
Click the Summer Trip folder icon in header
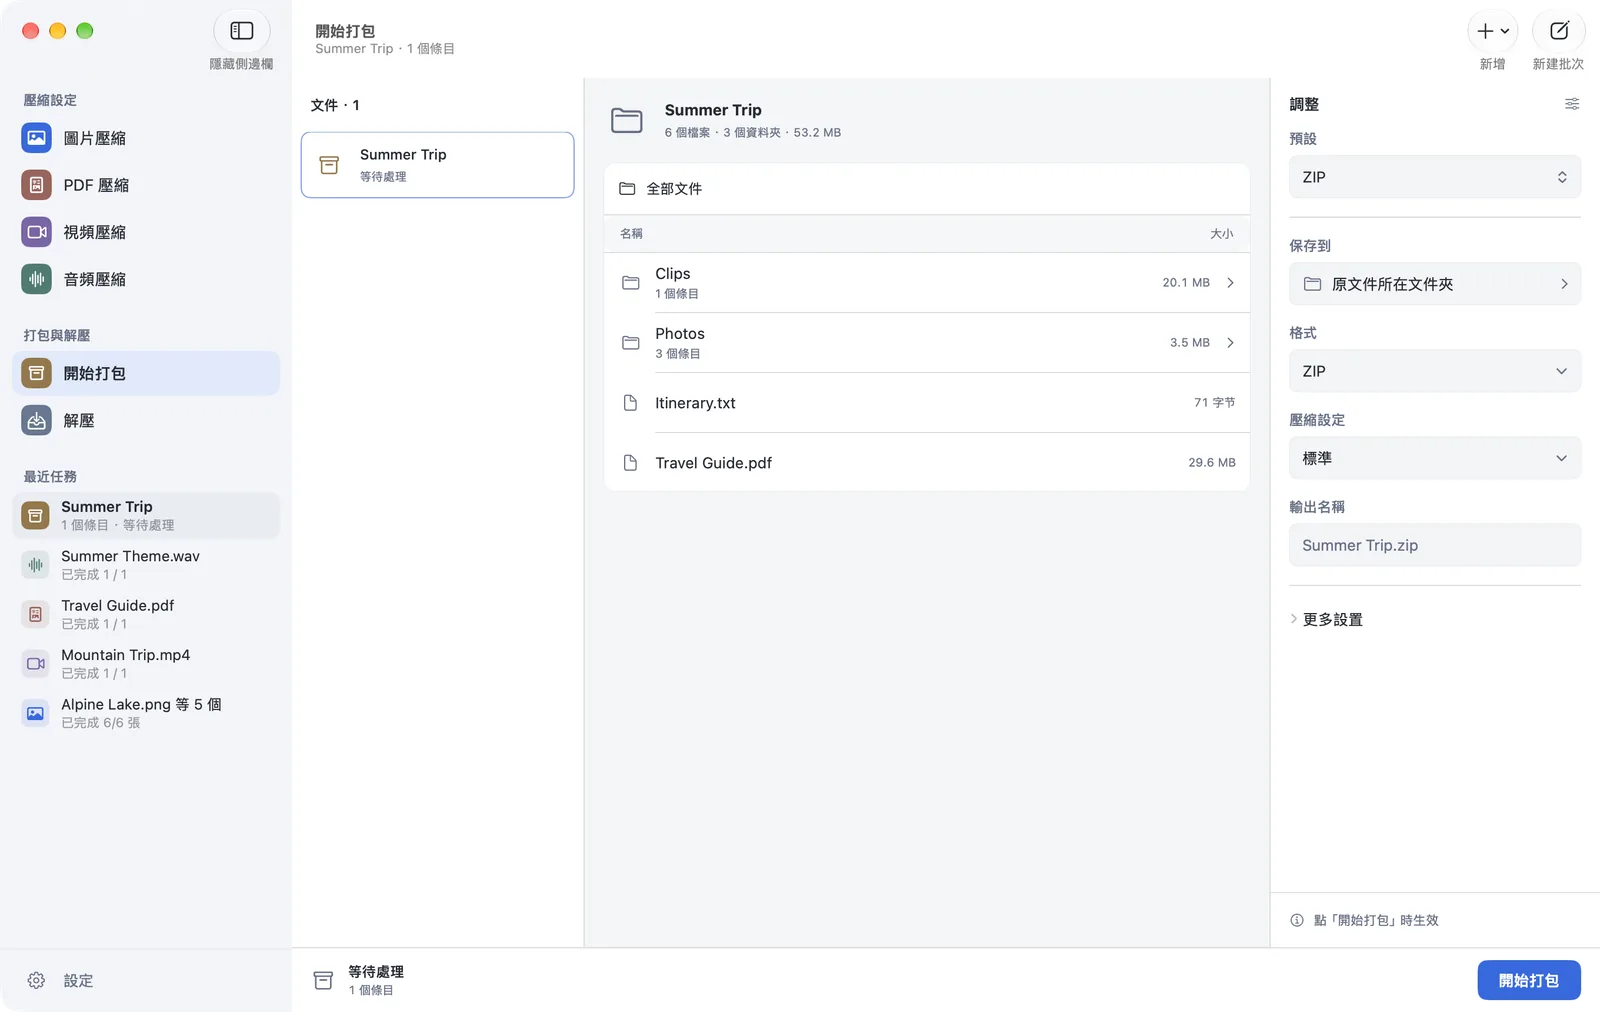point(627,120)
